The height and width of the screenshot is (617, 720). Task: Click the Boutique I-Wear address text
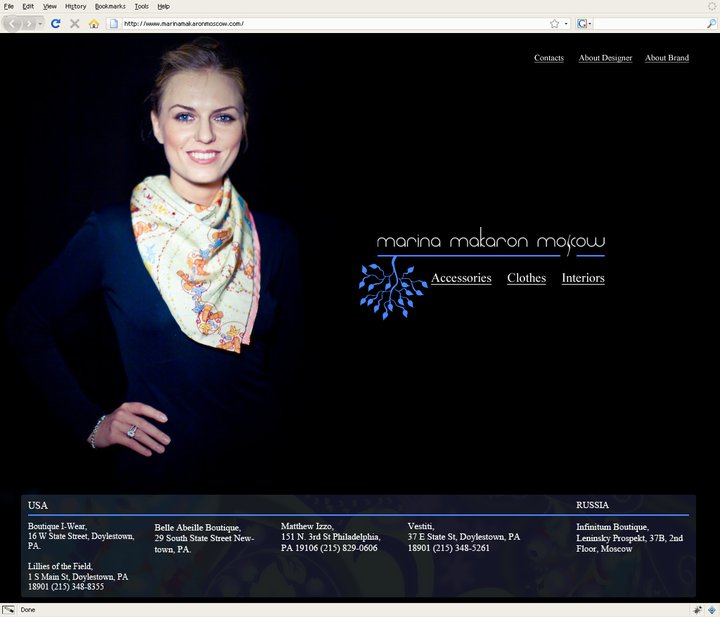click(81, 536)
